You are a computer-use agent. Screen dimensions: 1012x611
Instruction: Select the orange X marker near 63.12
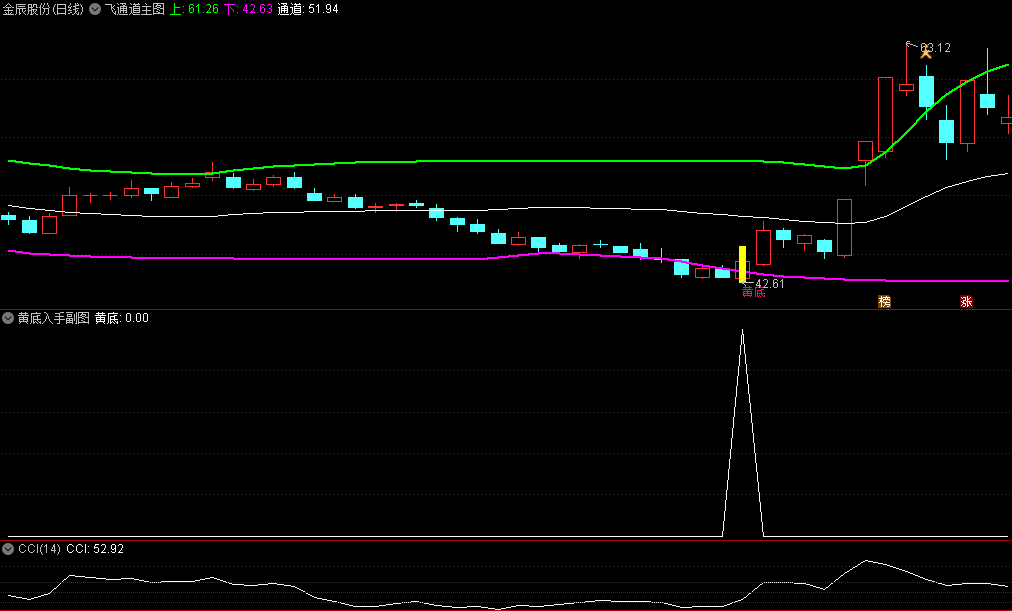926,53
